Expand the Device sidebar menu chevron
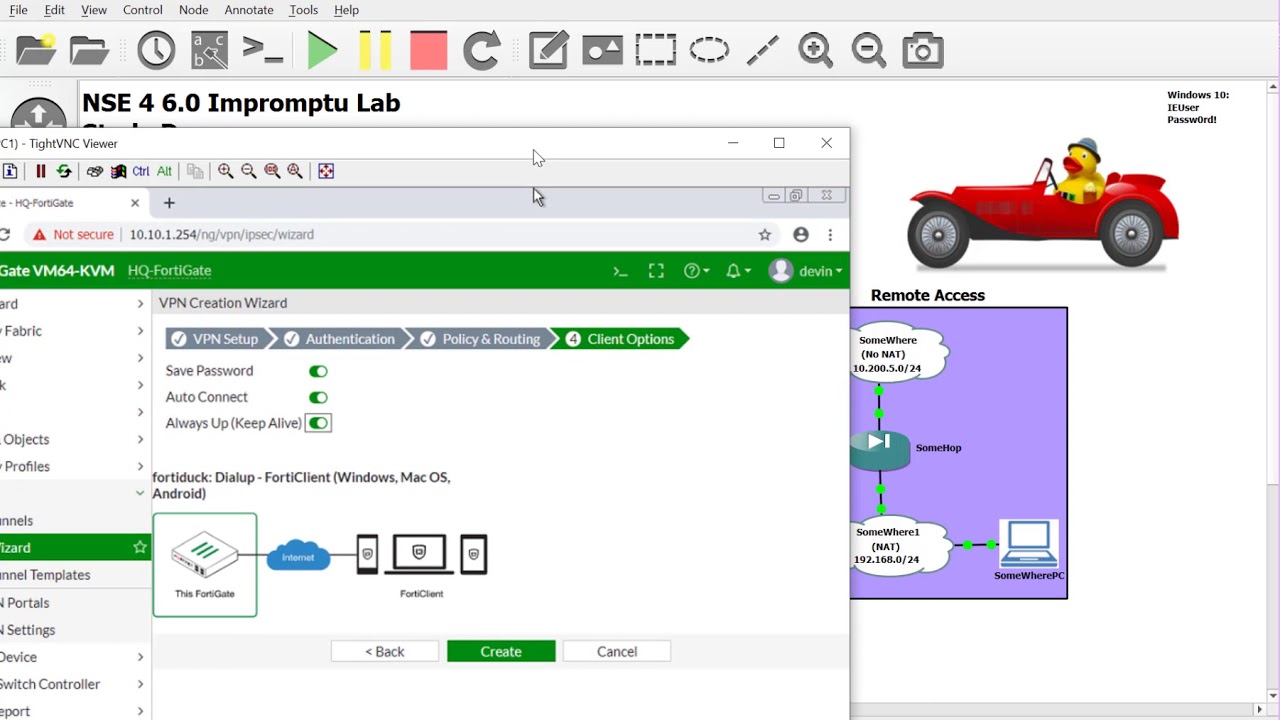 pyautogui.click(x=140, y=657)
